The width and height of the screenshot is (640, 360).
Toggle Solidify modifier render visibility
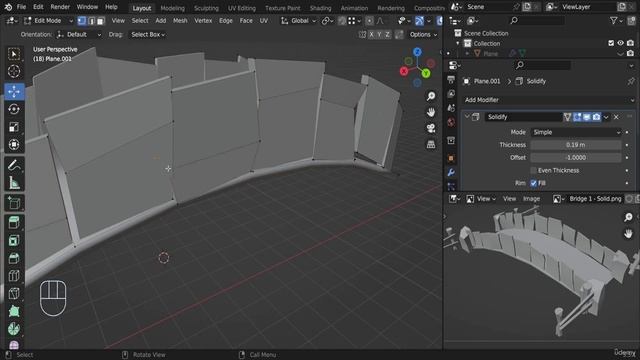[x=596, y=117]
